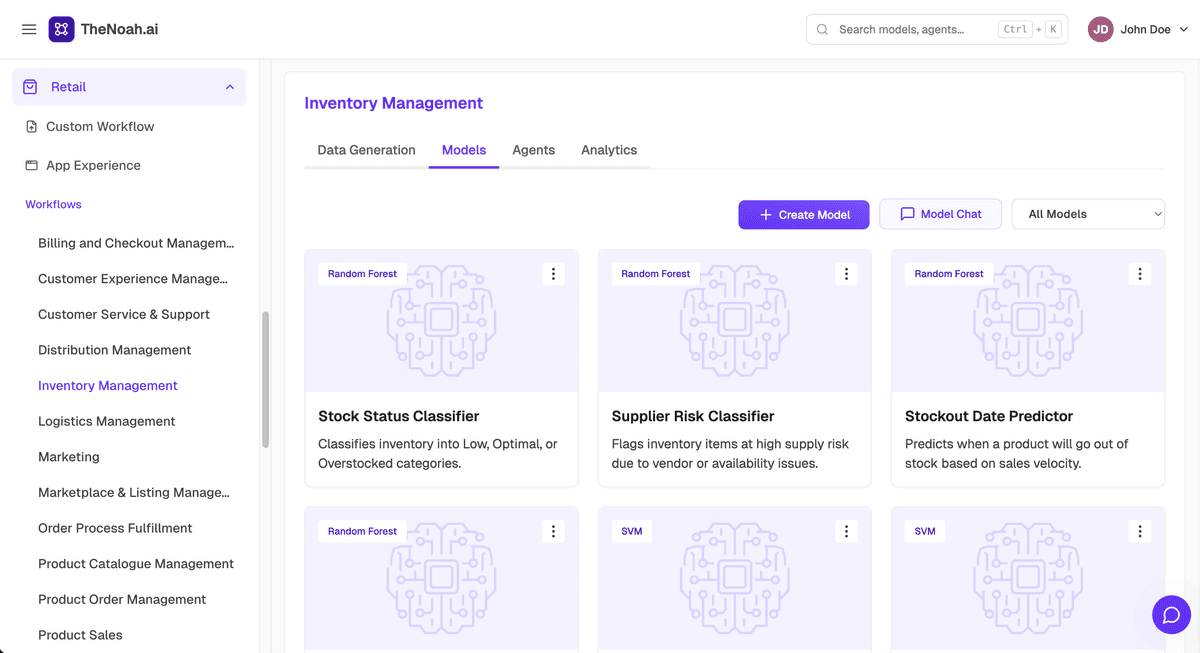Click the Supplier Risk Classifier card thumbnail
This screenshot has height=653, width=1200.
pos(735,320)
